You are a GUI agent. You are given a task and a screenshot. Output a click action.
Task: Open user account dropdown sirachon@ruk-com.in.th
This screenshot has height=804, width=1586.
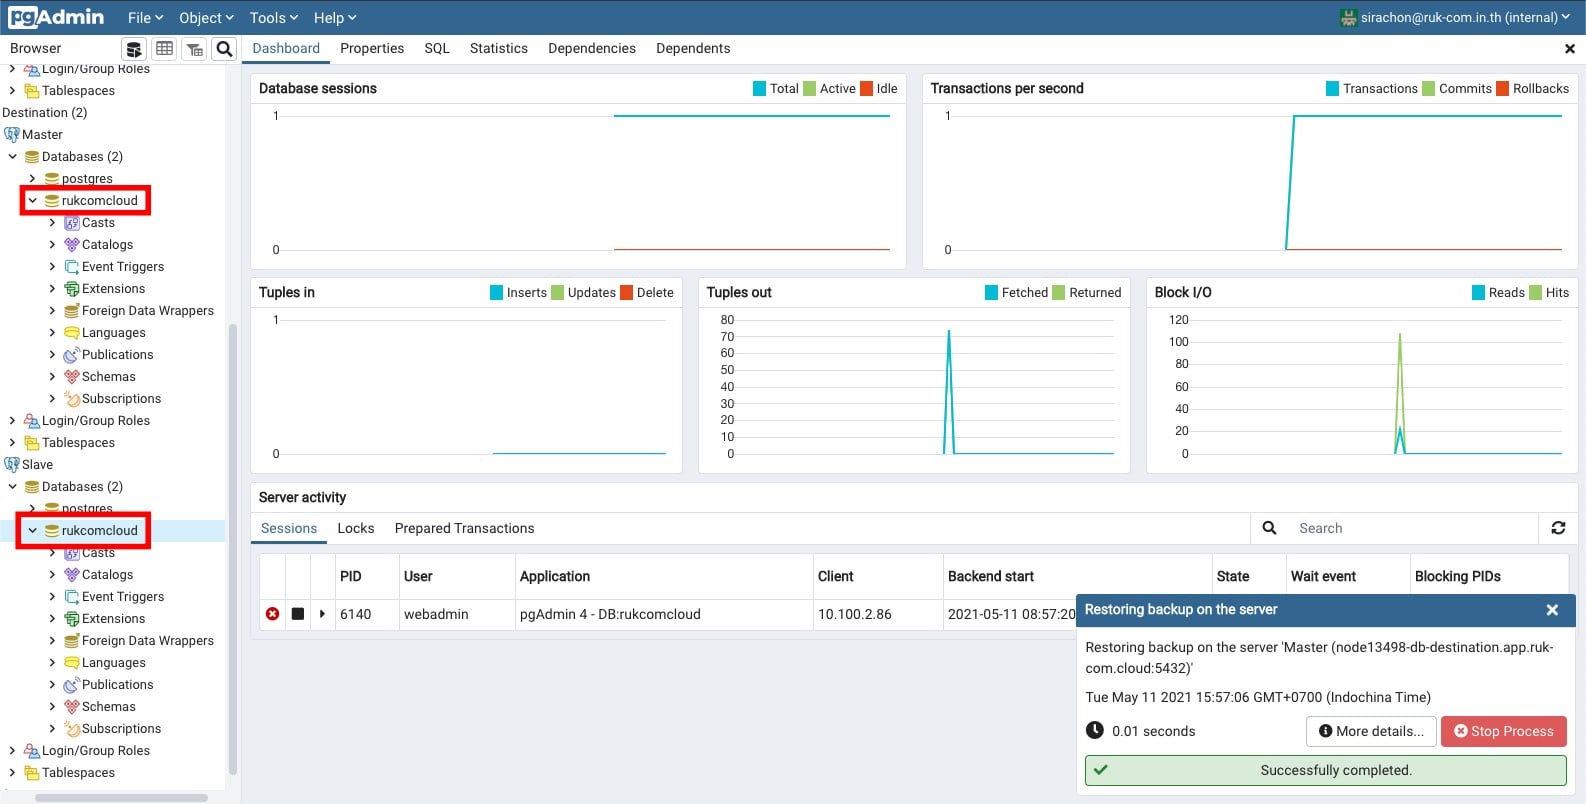[x=1456, y=17]
